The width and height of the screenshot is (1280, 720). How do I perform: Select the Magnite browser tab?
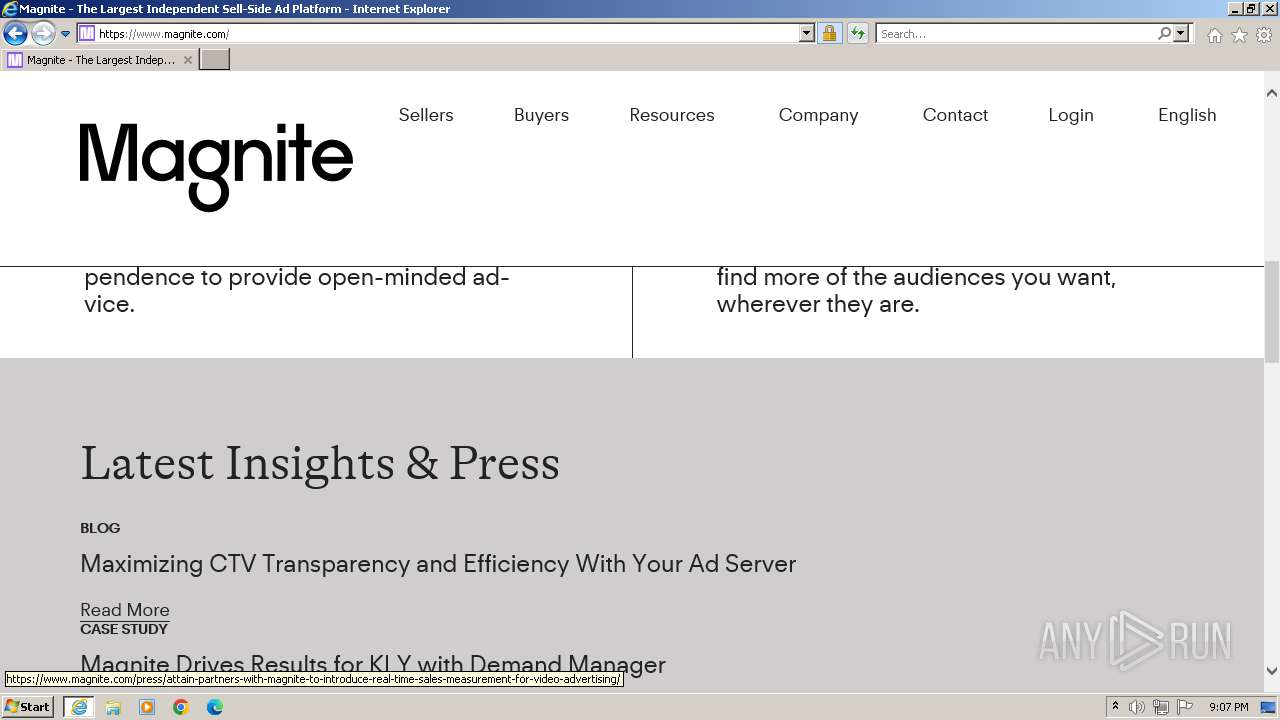(100, 60)
